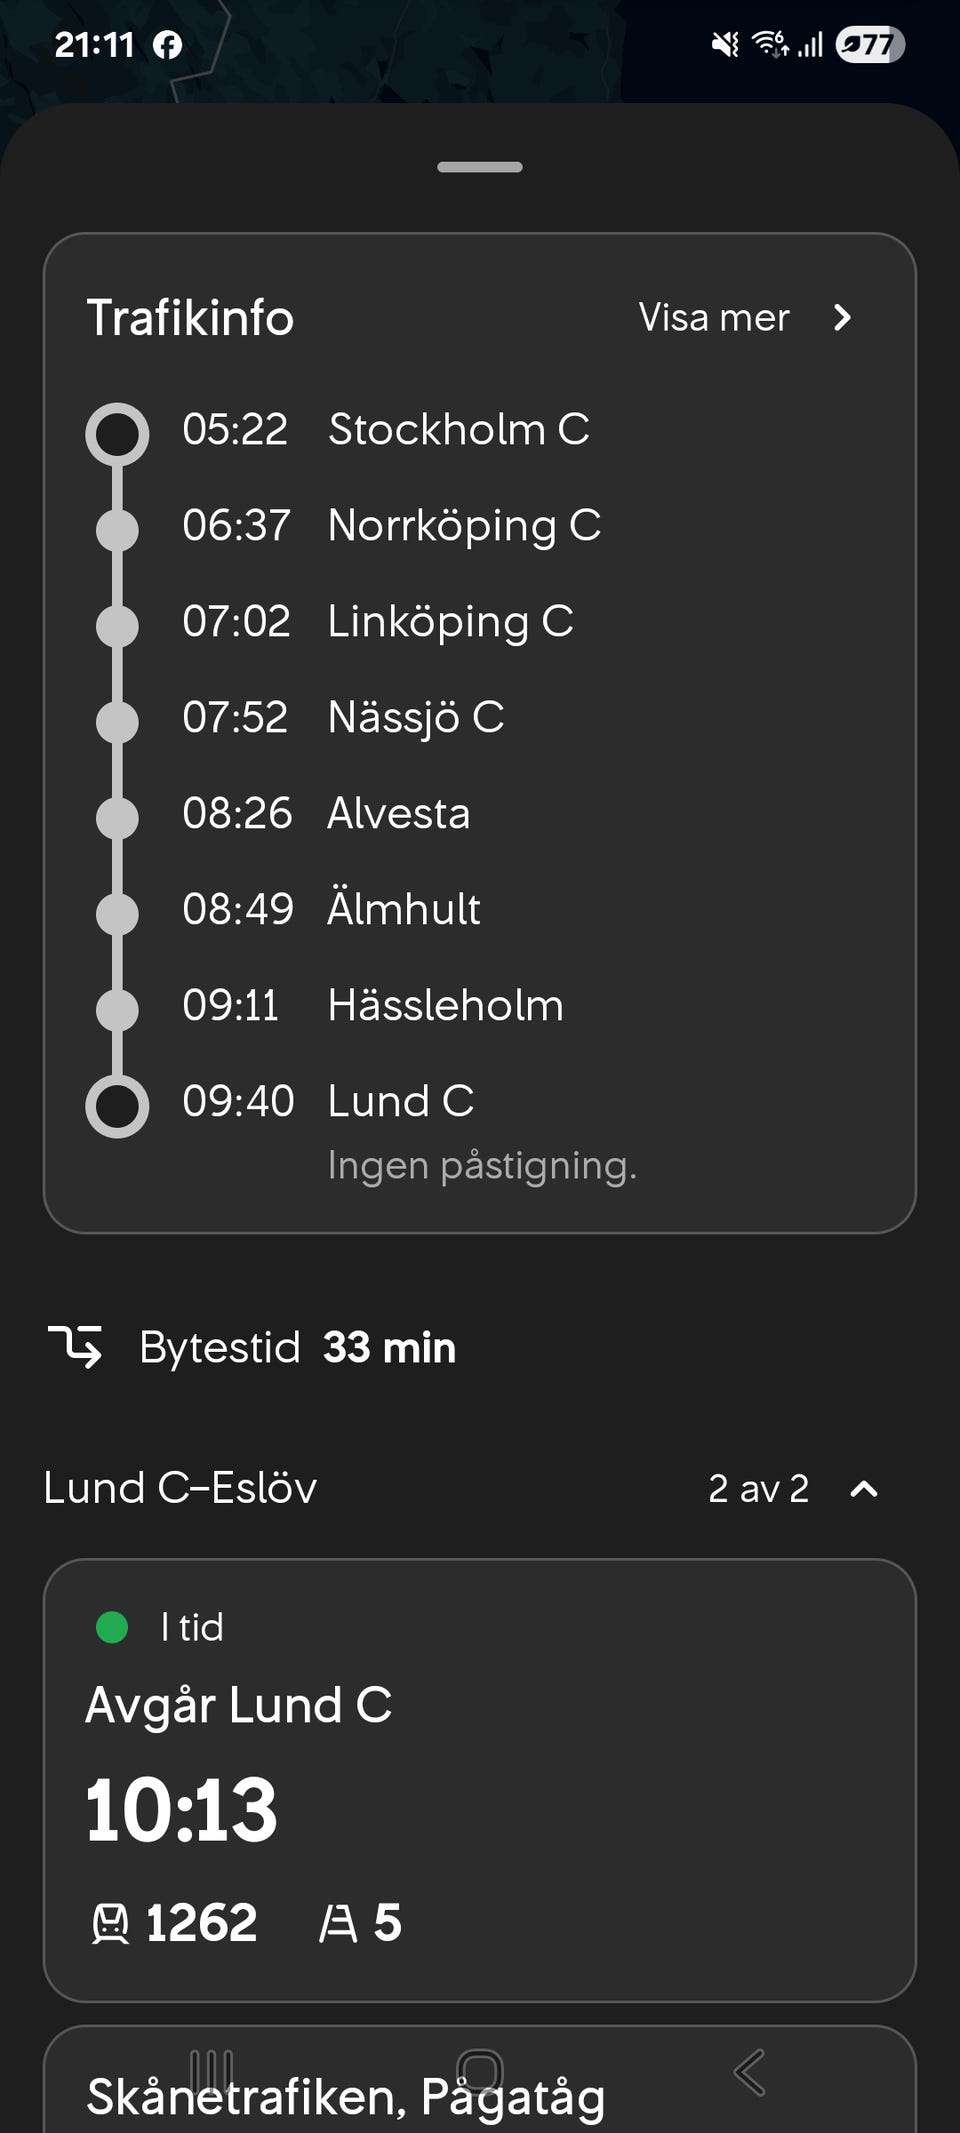Tap the Trafikinfo heading
The width and height of the screenshot is (960, 2133).
point(190,318)
